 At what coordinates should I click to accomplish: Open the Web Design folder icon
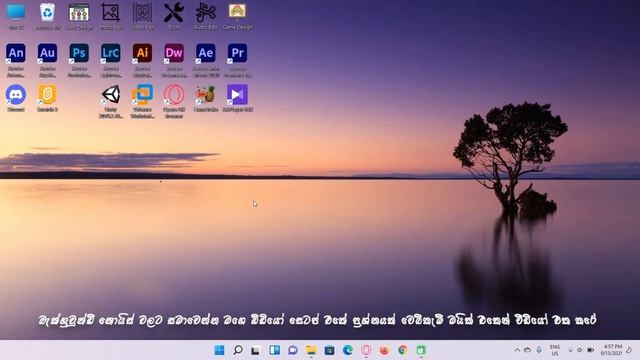click(x=79, y=16)
